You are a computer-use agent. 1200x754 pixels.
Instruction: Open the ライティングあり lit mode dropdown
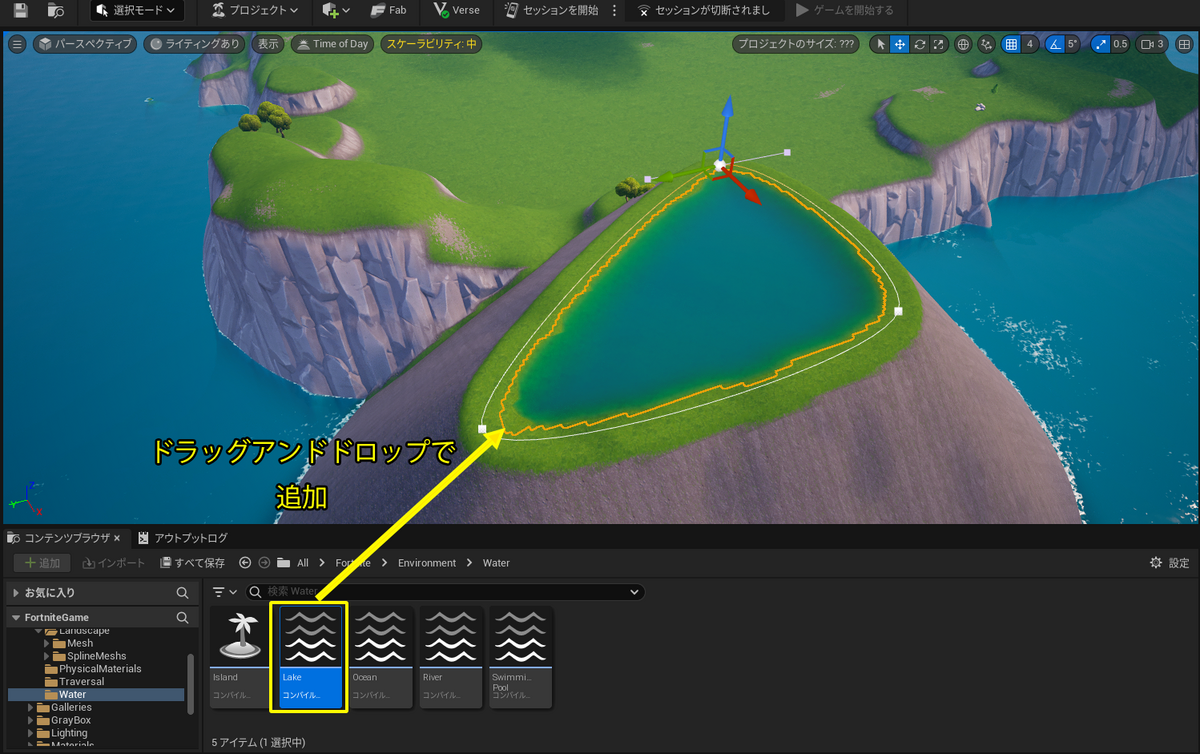[194, 44]
